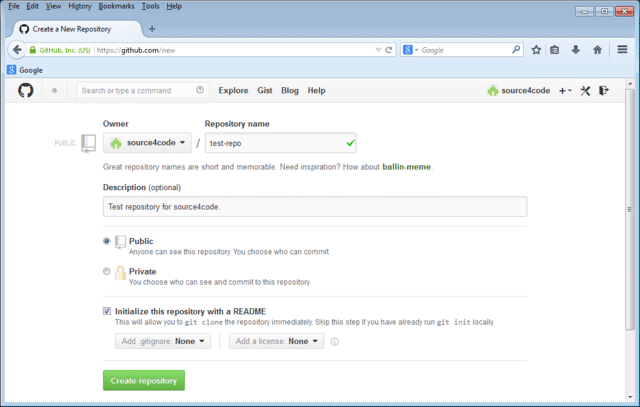Open a new tab with plus

pos(152,29)
